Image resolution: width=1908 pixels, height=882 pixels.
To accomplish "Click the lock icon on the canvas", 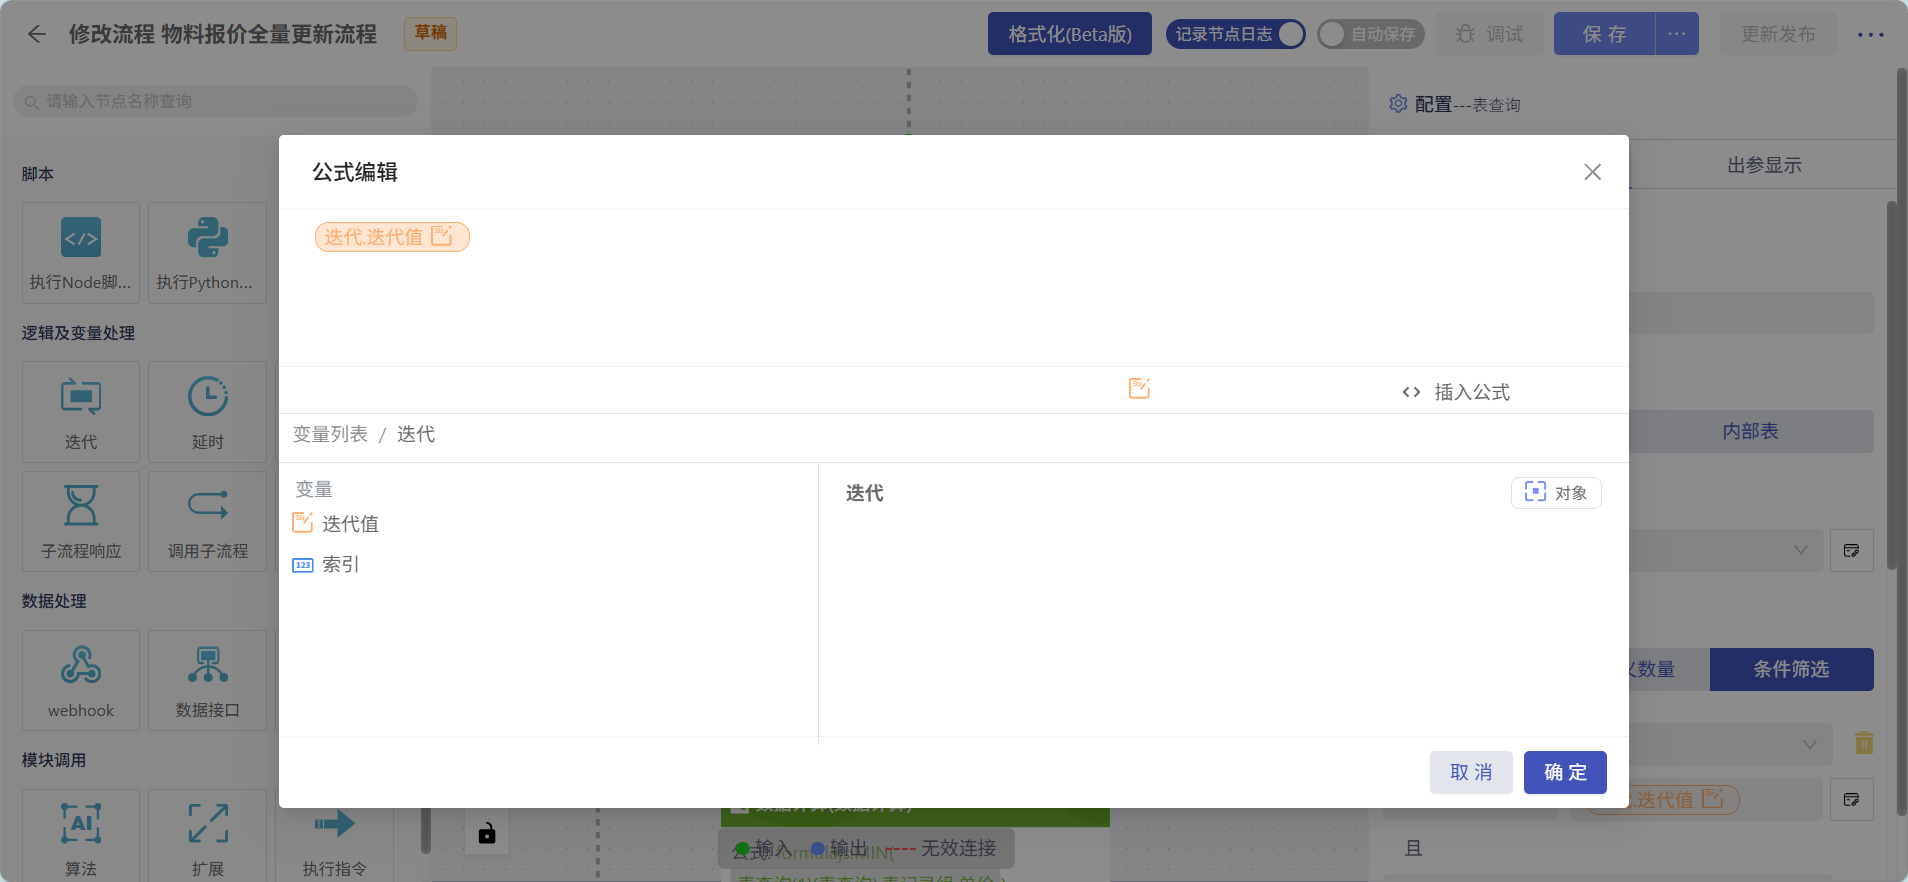I will 487,833.
